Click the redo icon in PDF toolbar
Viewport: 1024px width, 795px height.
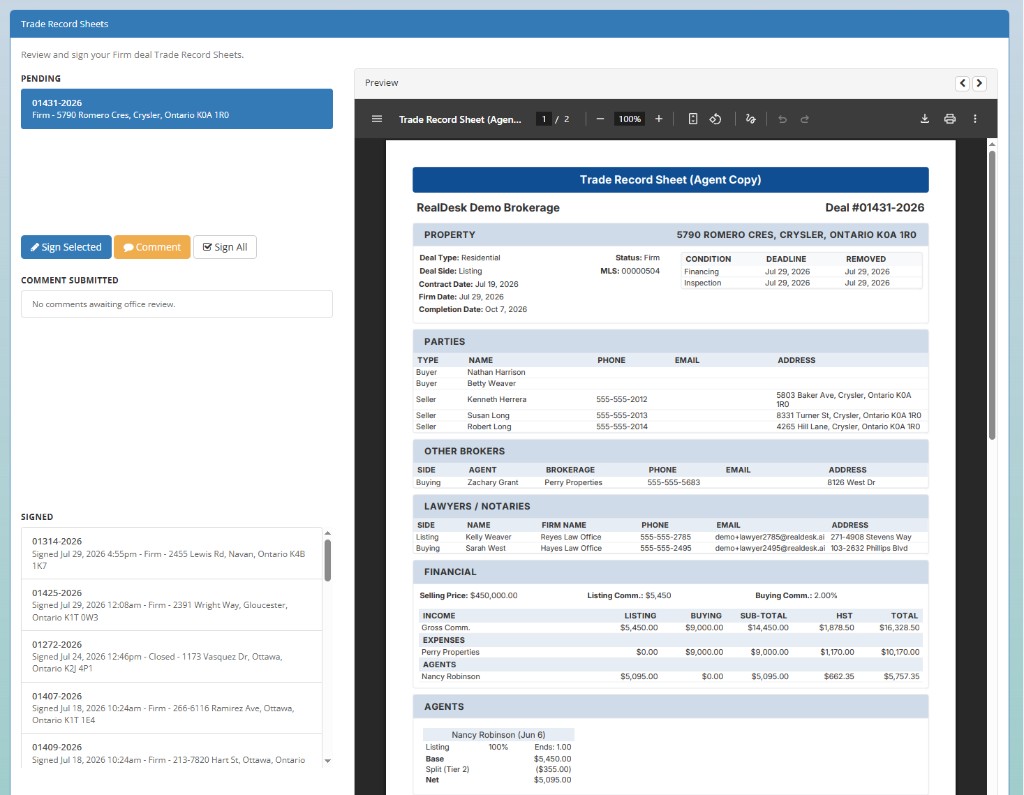(805, 119)
